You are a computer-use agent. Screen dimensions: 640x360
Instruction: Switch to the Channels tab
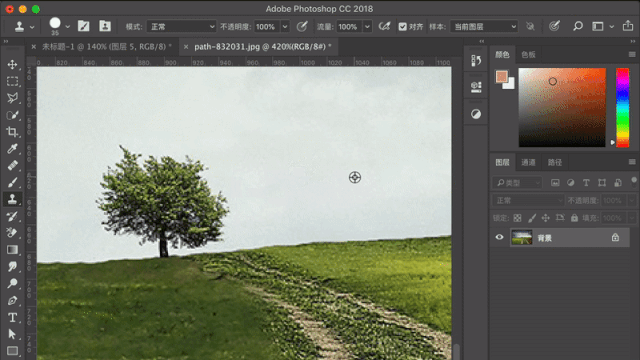point(528,162)
